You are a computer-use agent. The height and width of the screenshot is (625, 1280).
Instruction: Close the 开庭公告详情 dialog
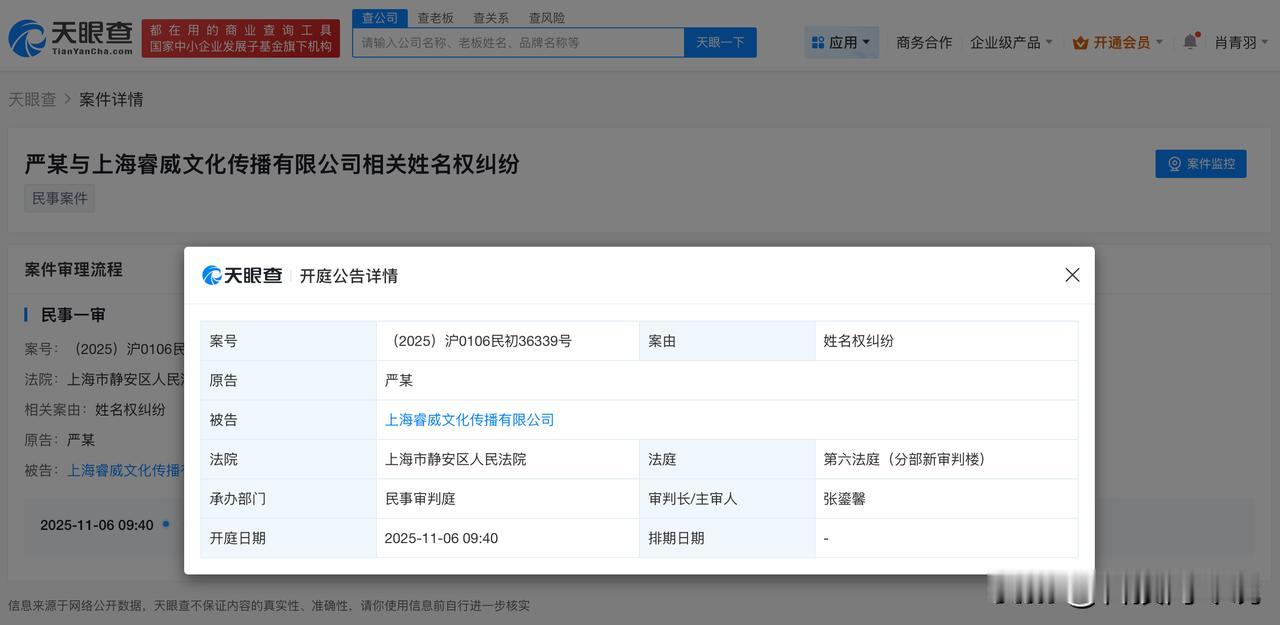click(x=1072, y=275)
